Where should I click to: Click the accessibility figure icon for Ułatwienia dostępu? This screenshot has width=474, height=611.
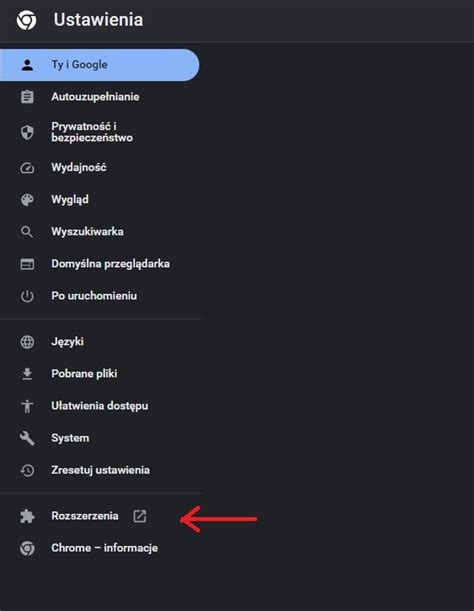[27, 406]
